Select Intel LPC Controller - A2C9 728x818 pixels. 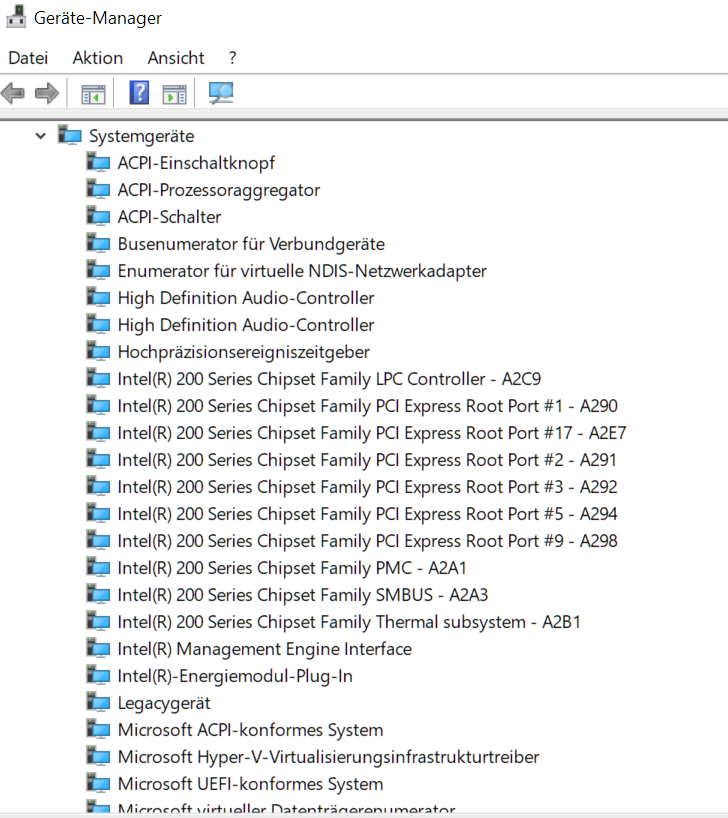329,379
